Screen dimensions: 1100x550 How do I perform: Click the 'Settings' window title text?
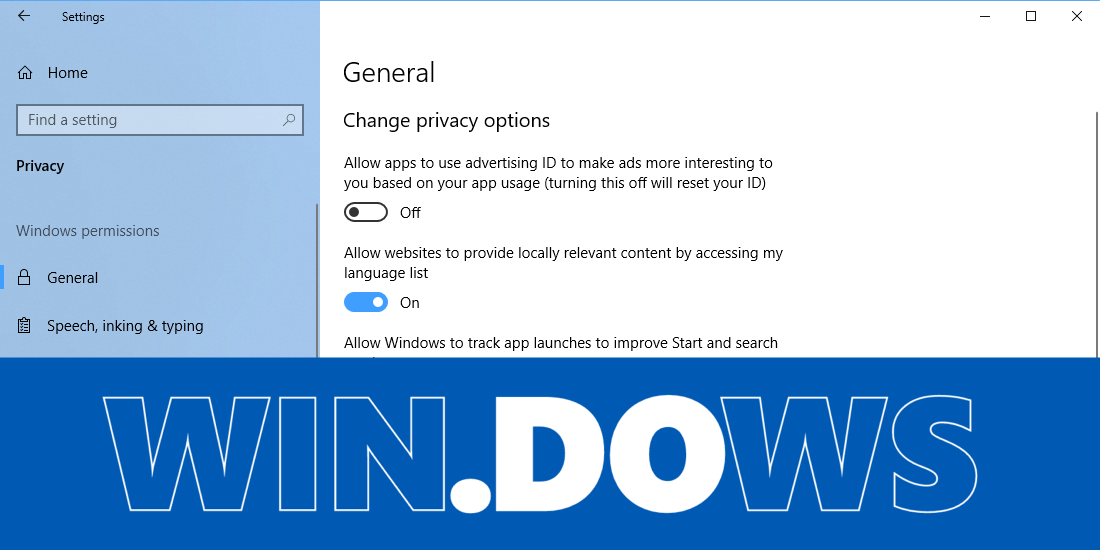point(83,17)
